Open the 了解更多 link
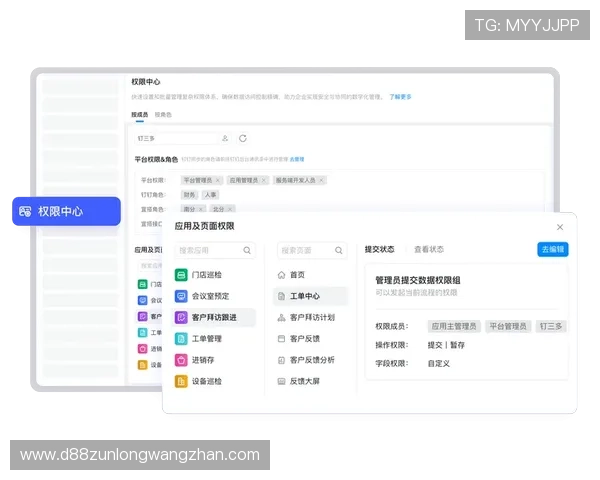This screenshot has width=600, height=480. [400, 97]
